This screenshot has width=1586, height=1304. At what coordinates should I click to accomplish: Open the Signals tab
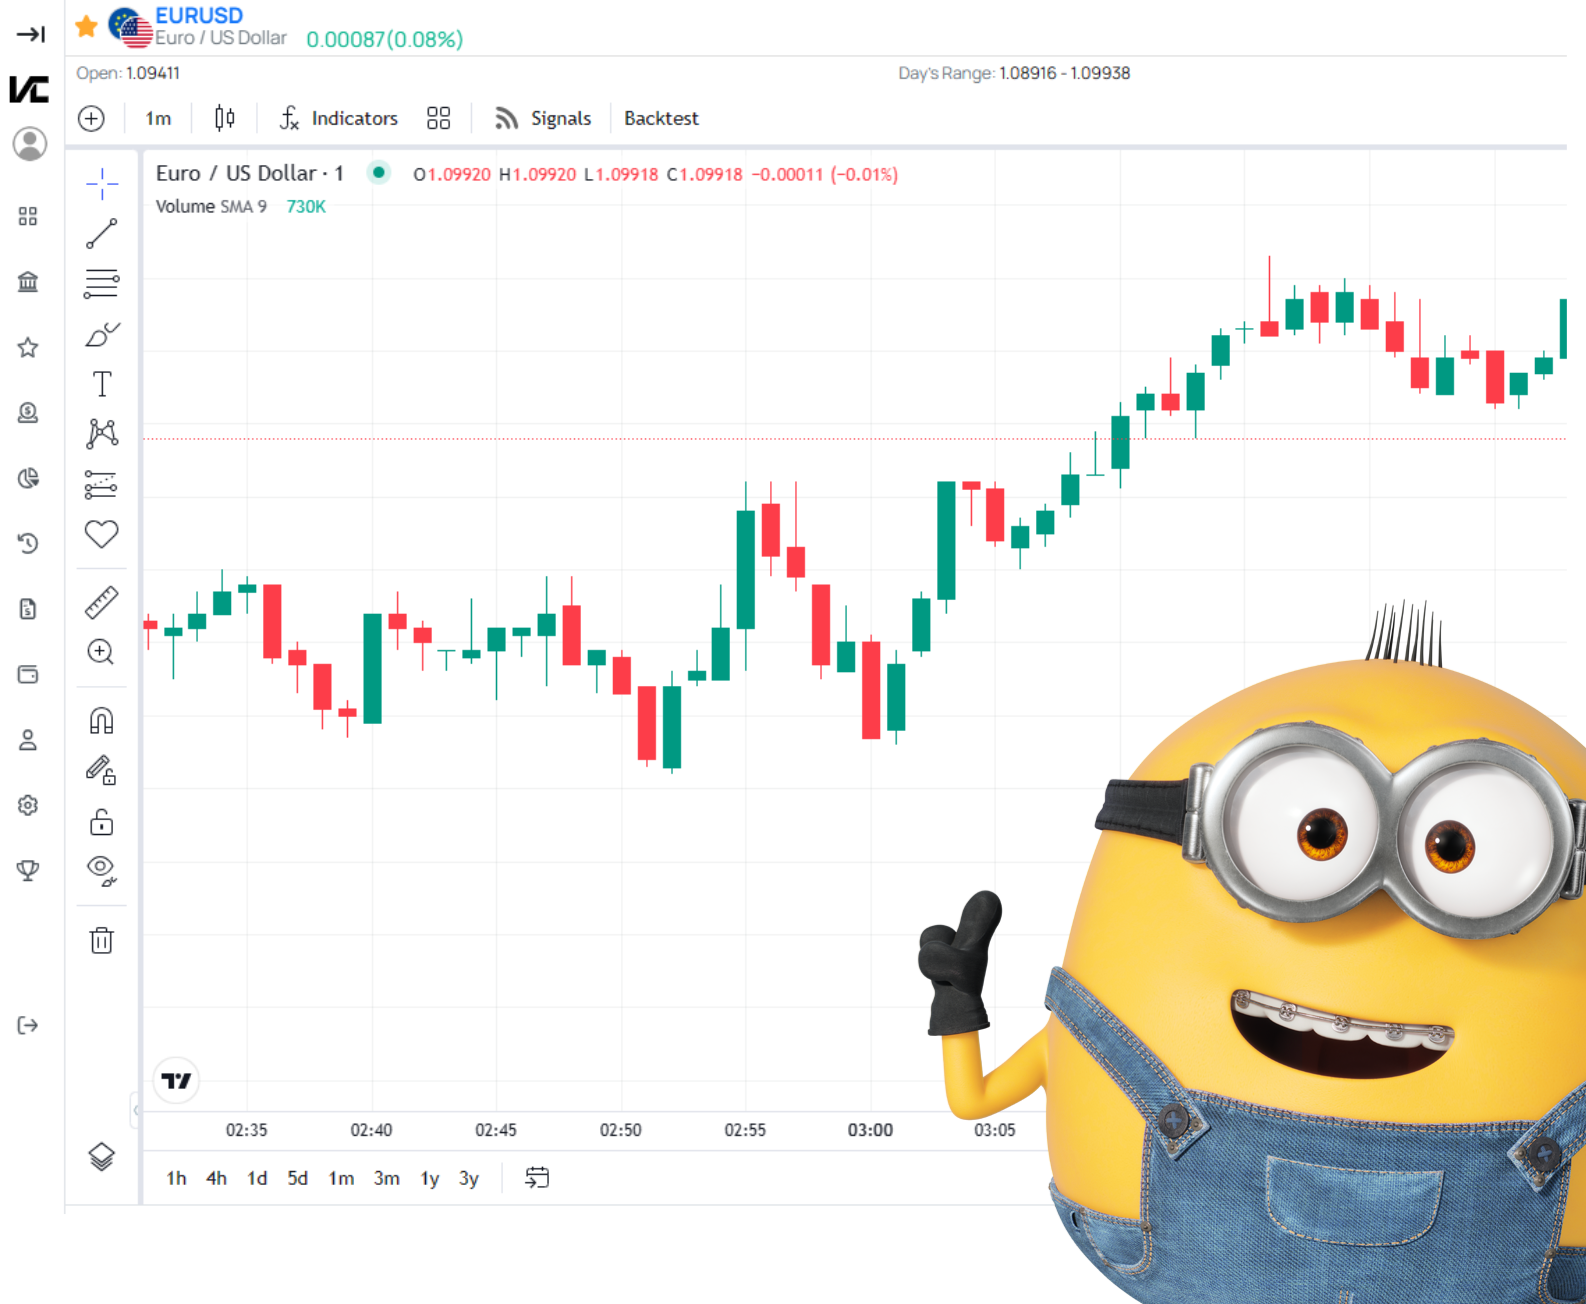(543, 118)
